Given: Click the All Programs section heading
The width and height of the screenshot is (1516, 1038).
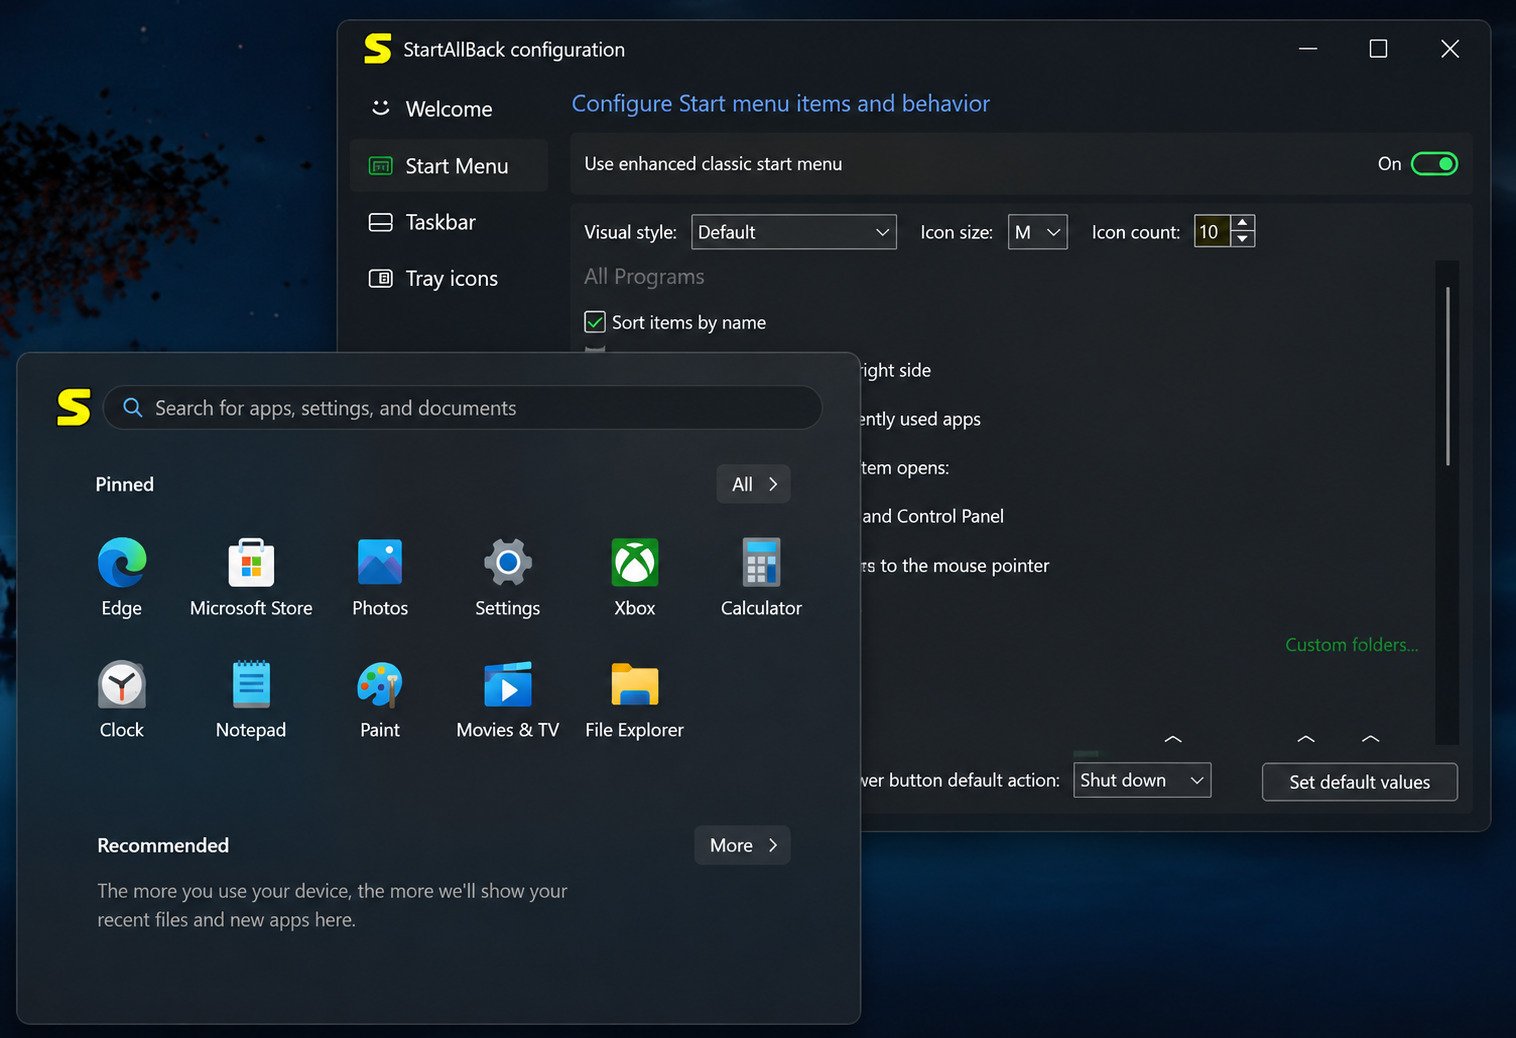Looking at the screenshot, I should point(644,277).
